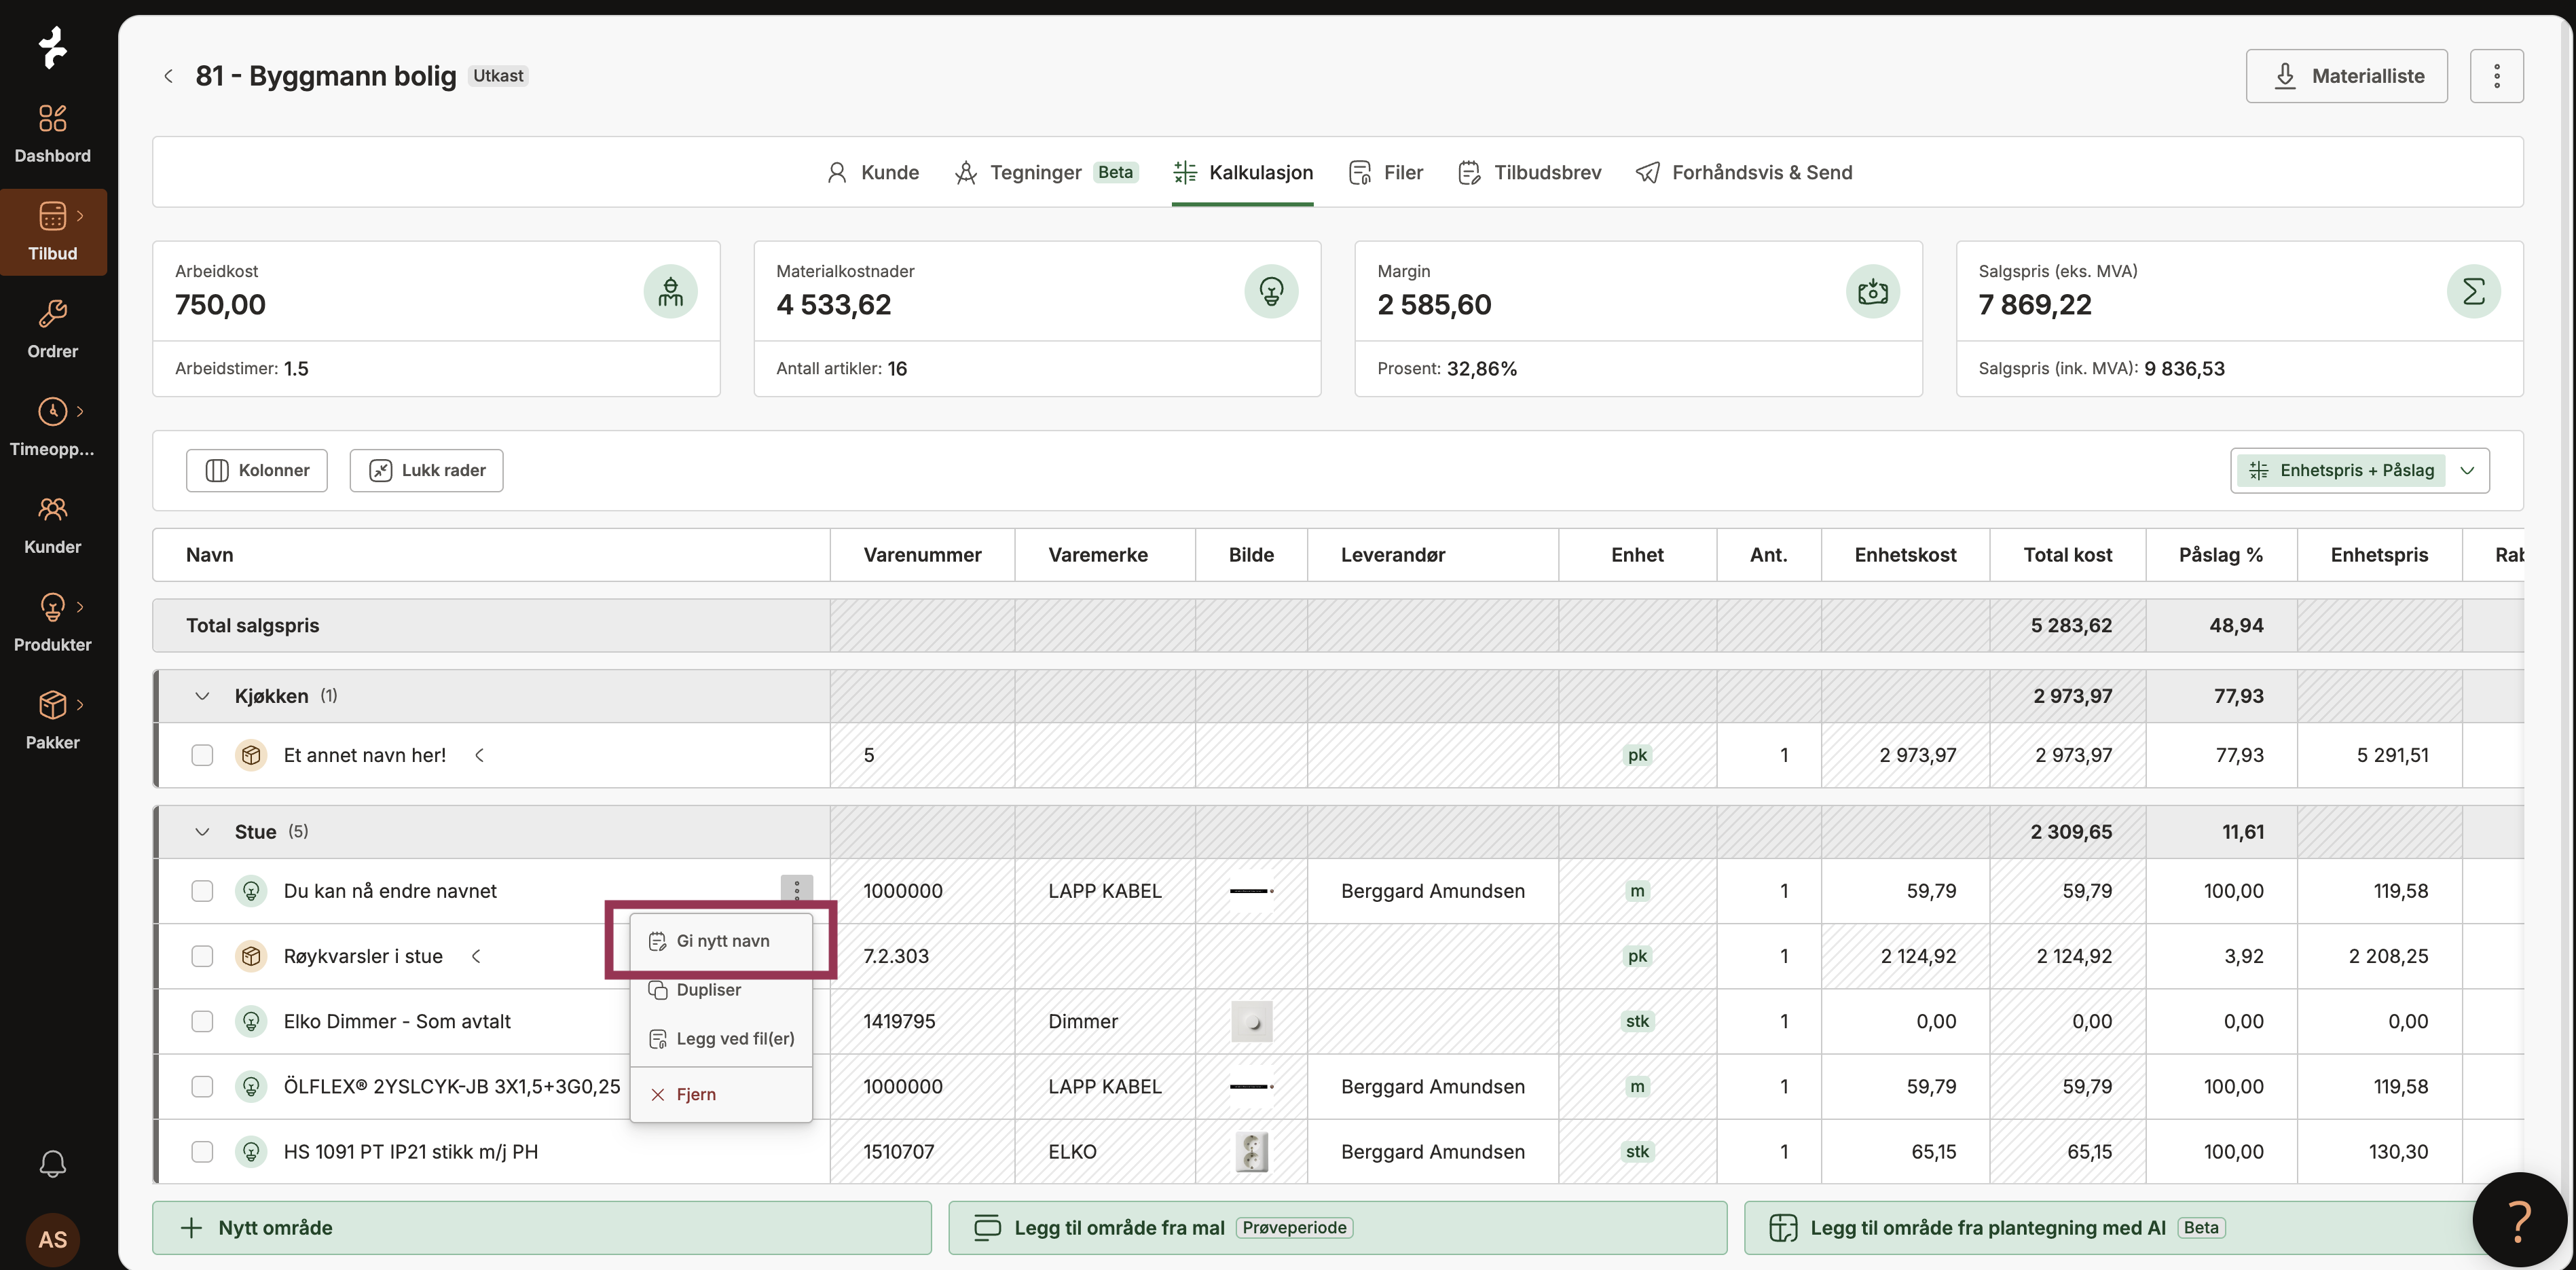Go back using the arrow beside project title
Image resolution: width=2576 pixels, height=1270 pixels.
168,76
